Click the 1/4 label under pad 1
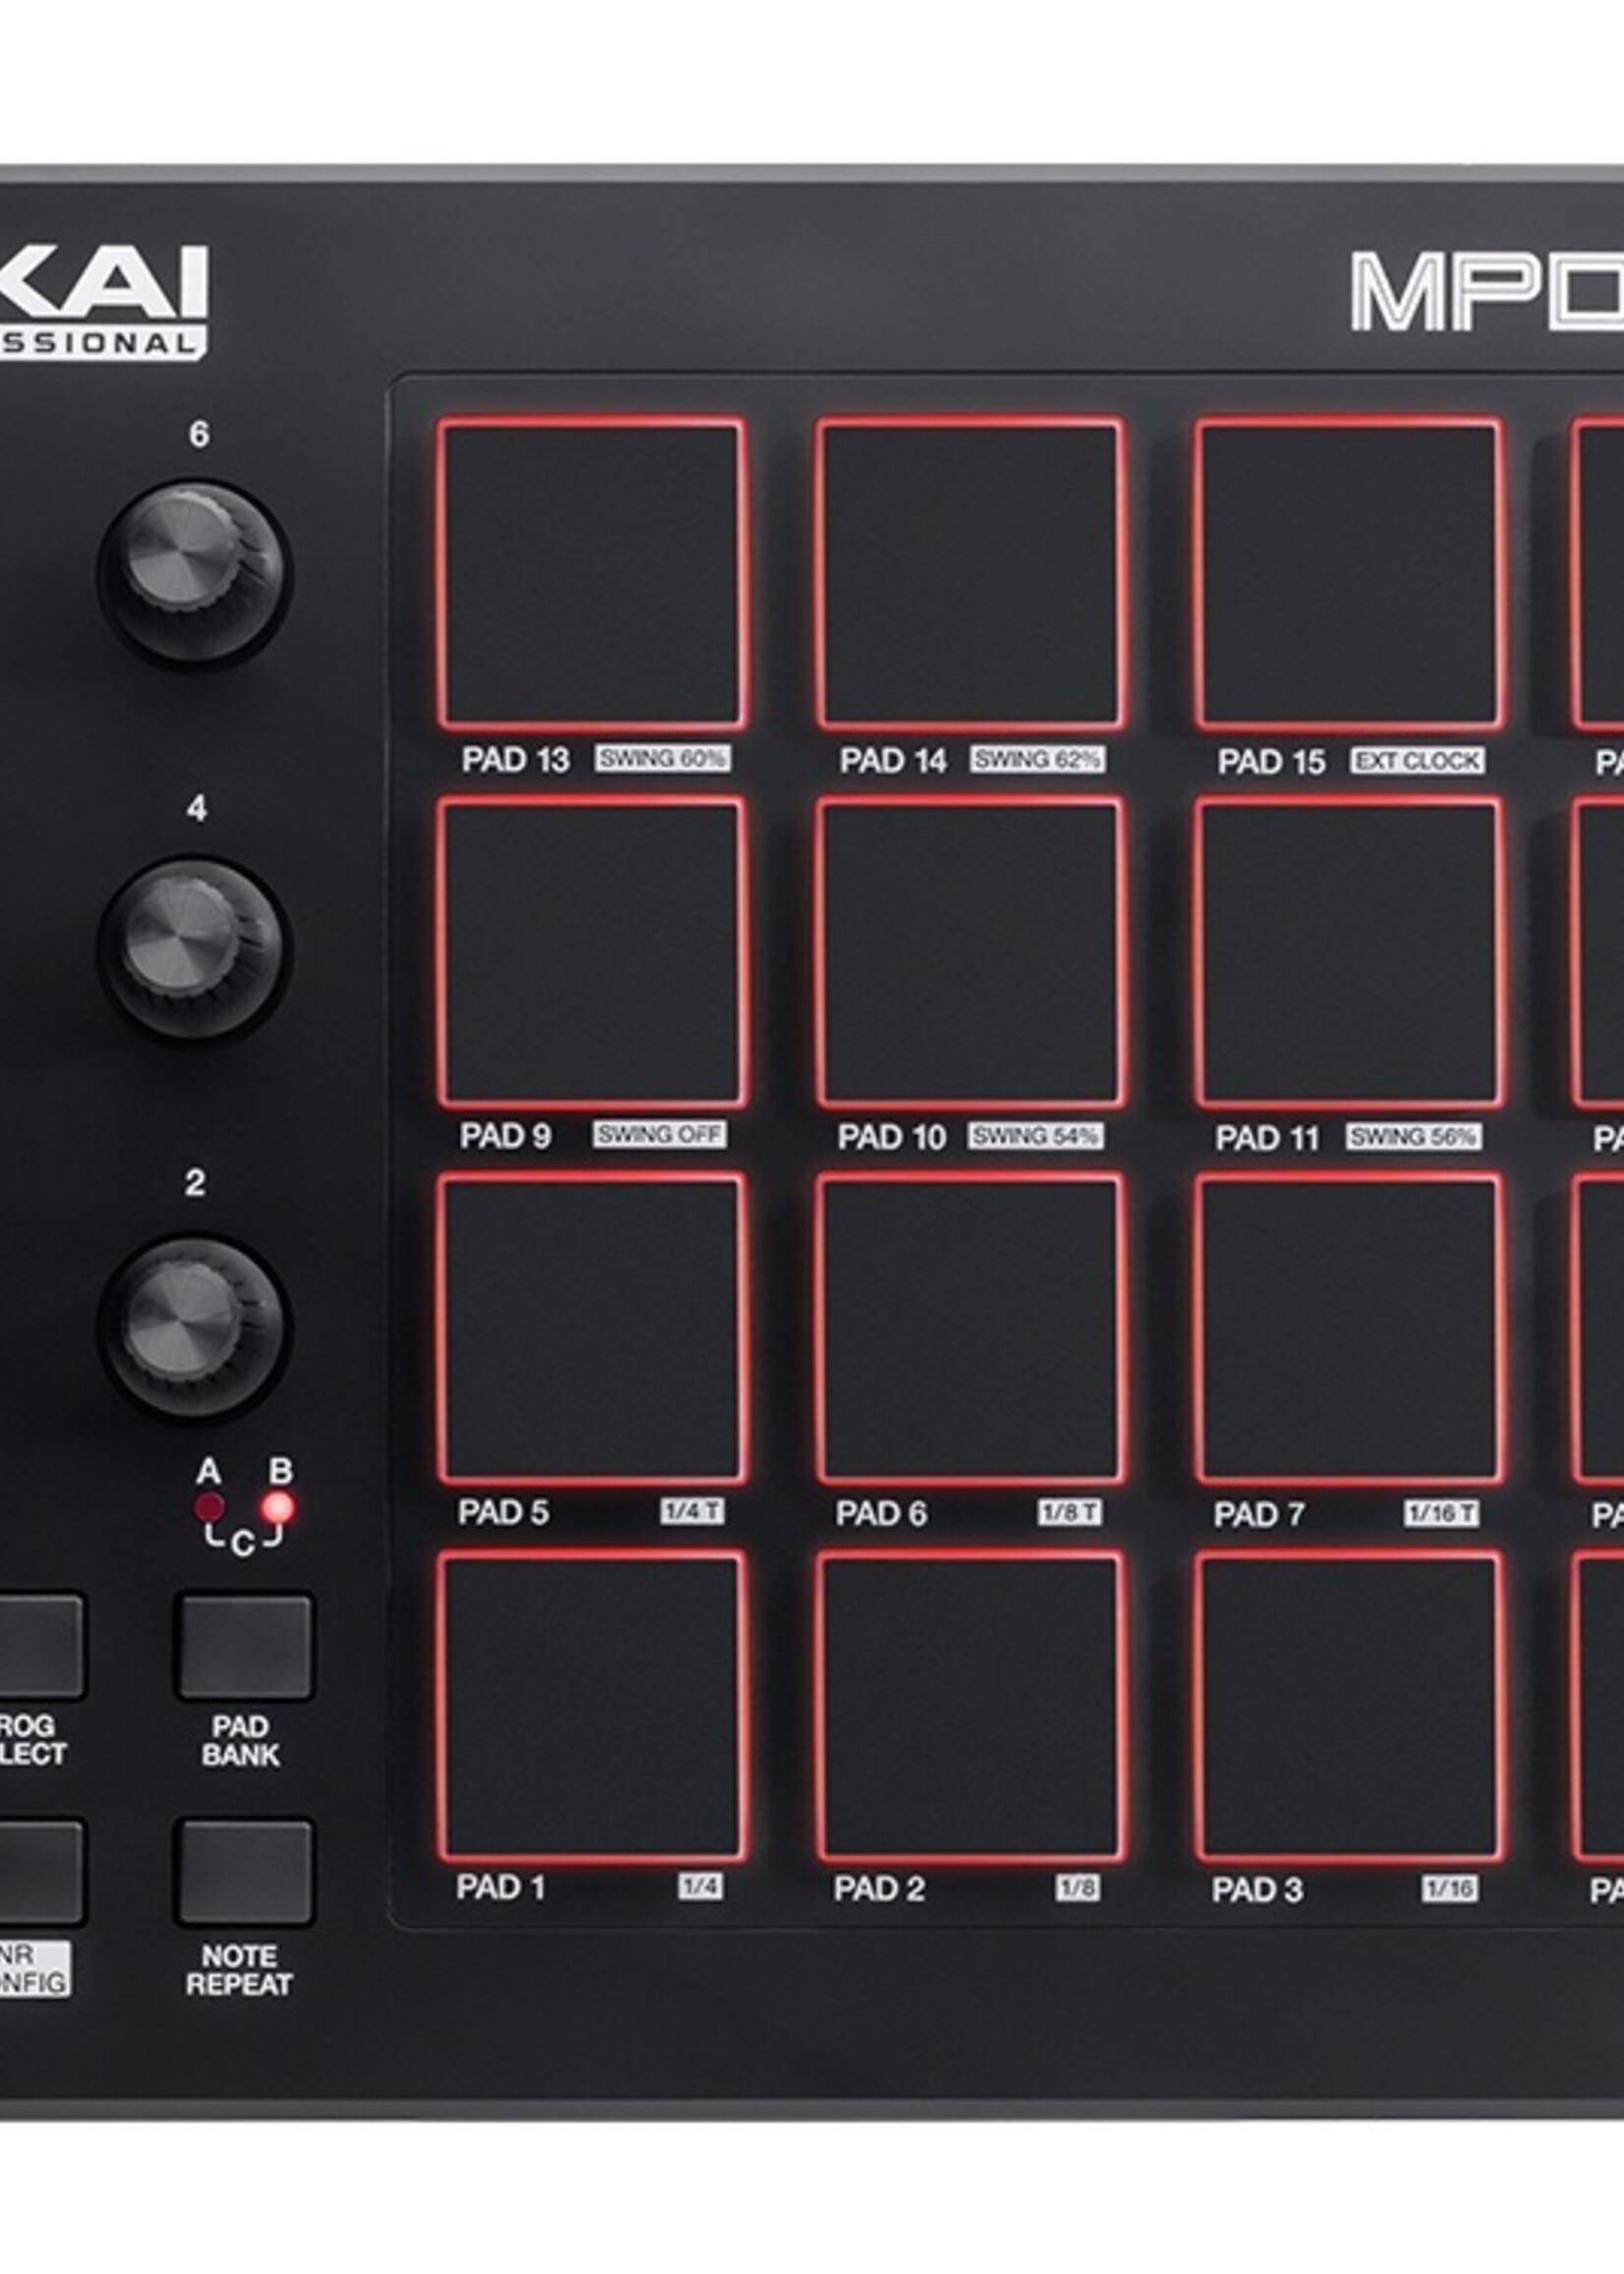 (700, 1887)
